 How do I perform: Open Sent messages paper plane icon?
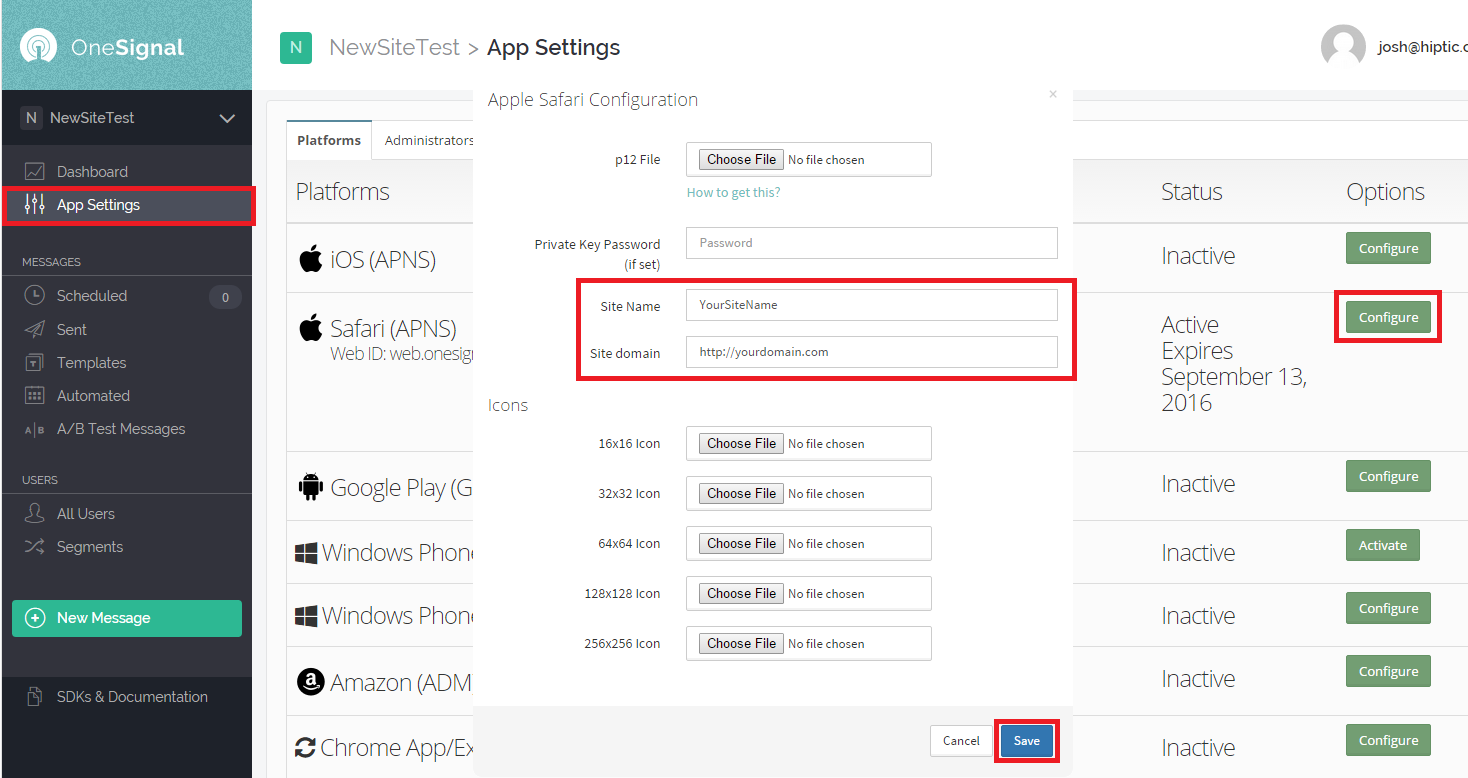click(x=35, y=330)
